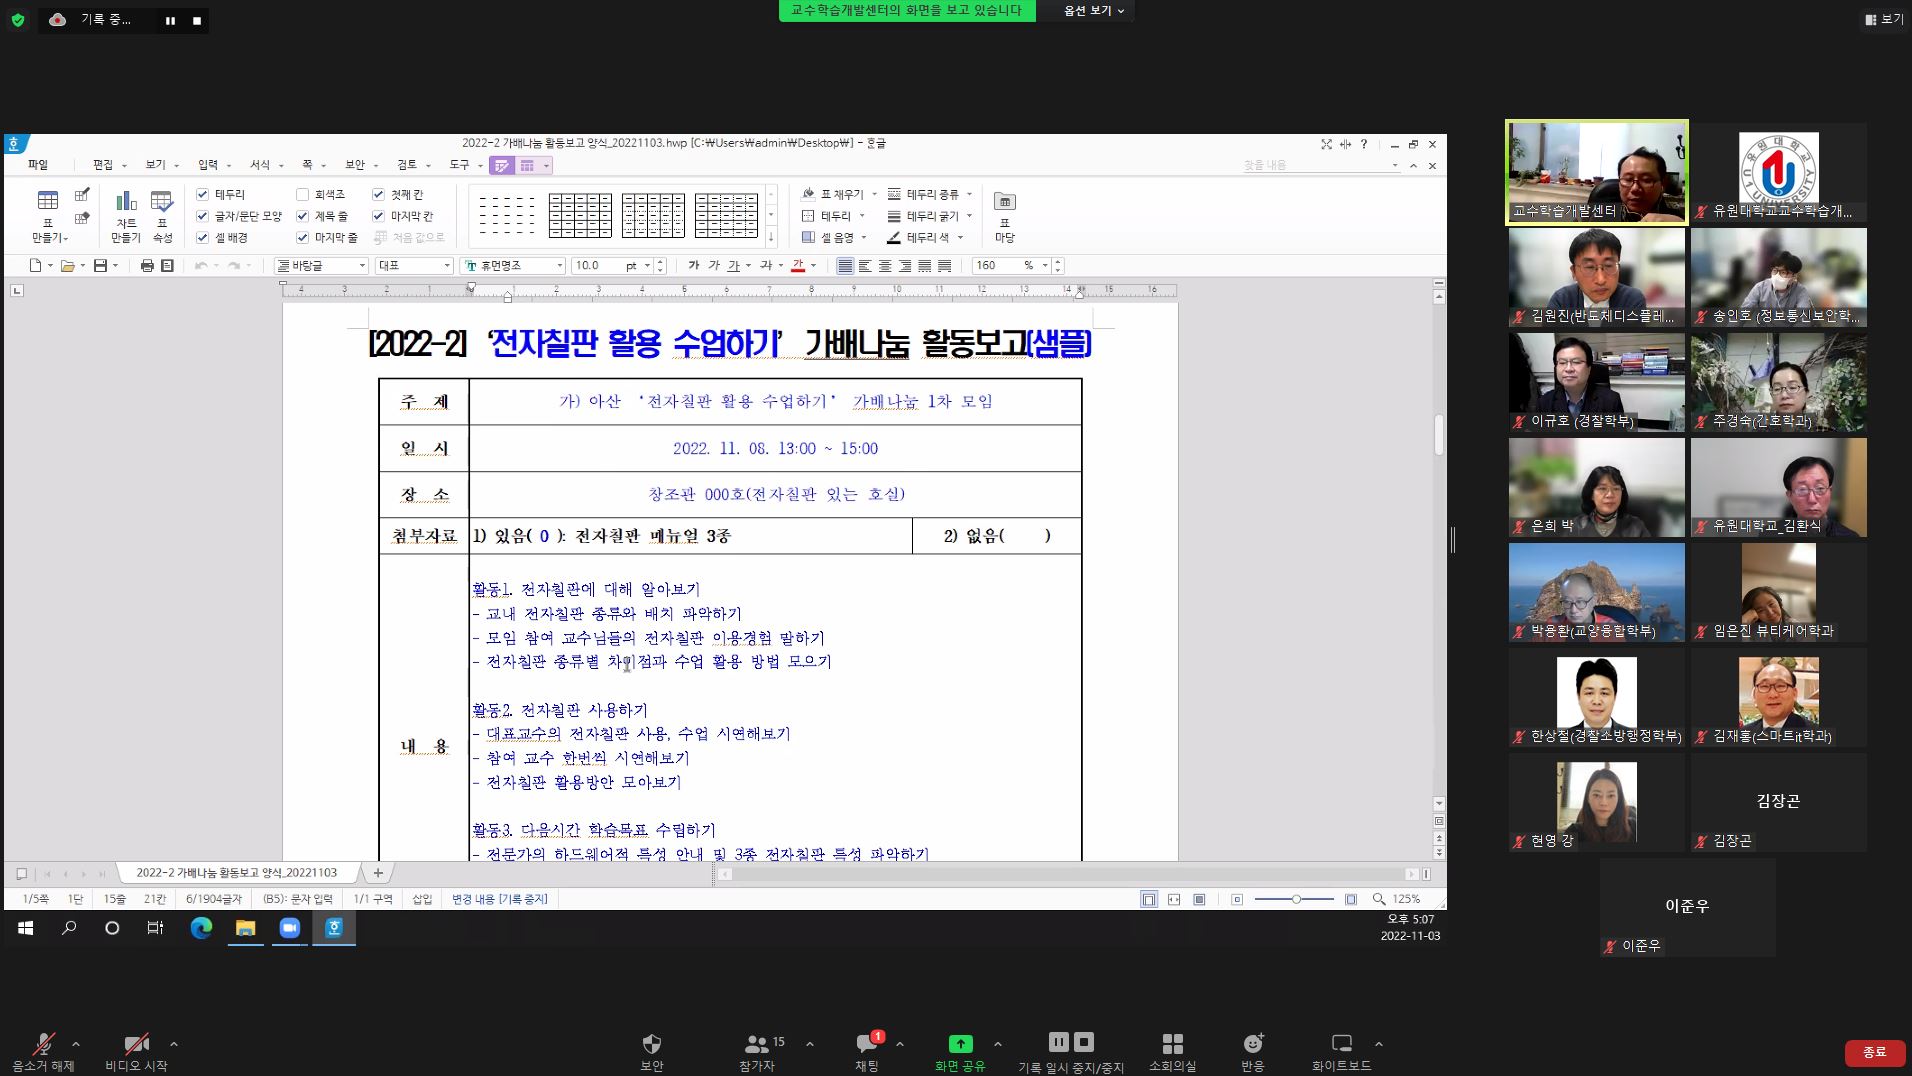
Task: Click the Print icon on the toolbar
Action: point(148,265)
